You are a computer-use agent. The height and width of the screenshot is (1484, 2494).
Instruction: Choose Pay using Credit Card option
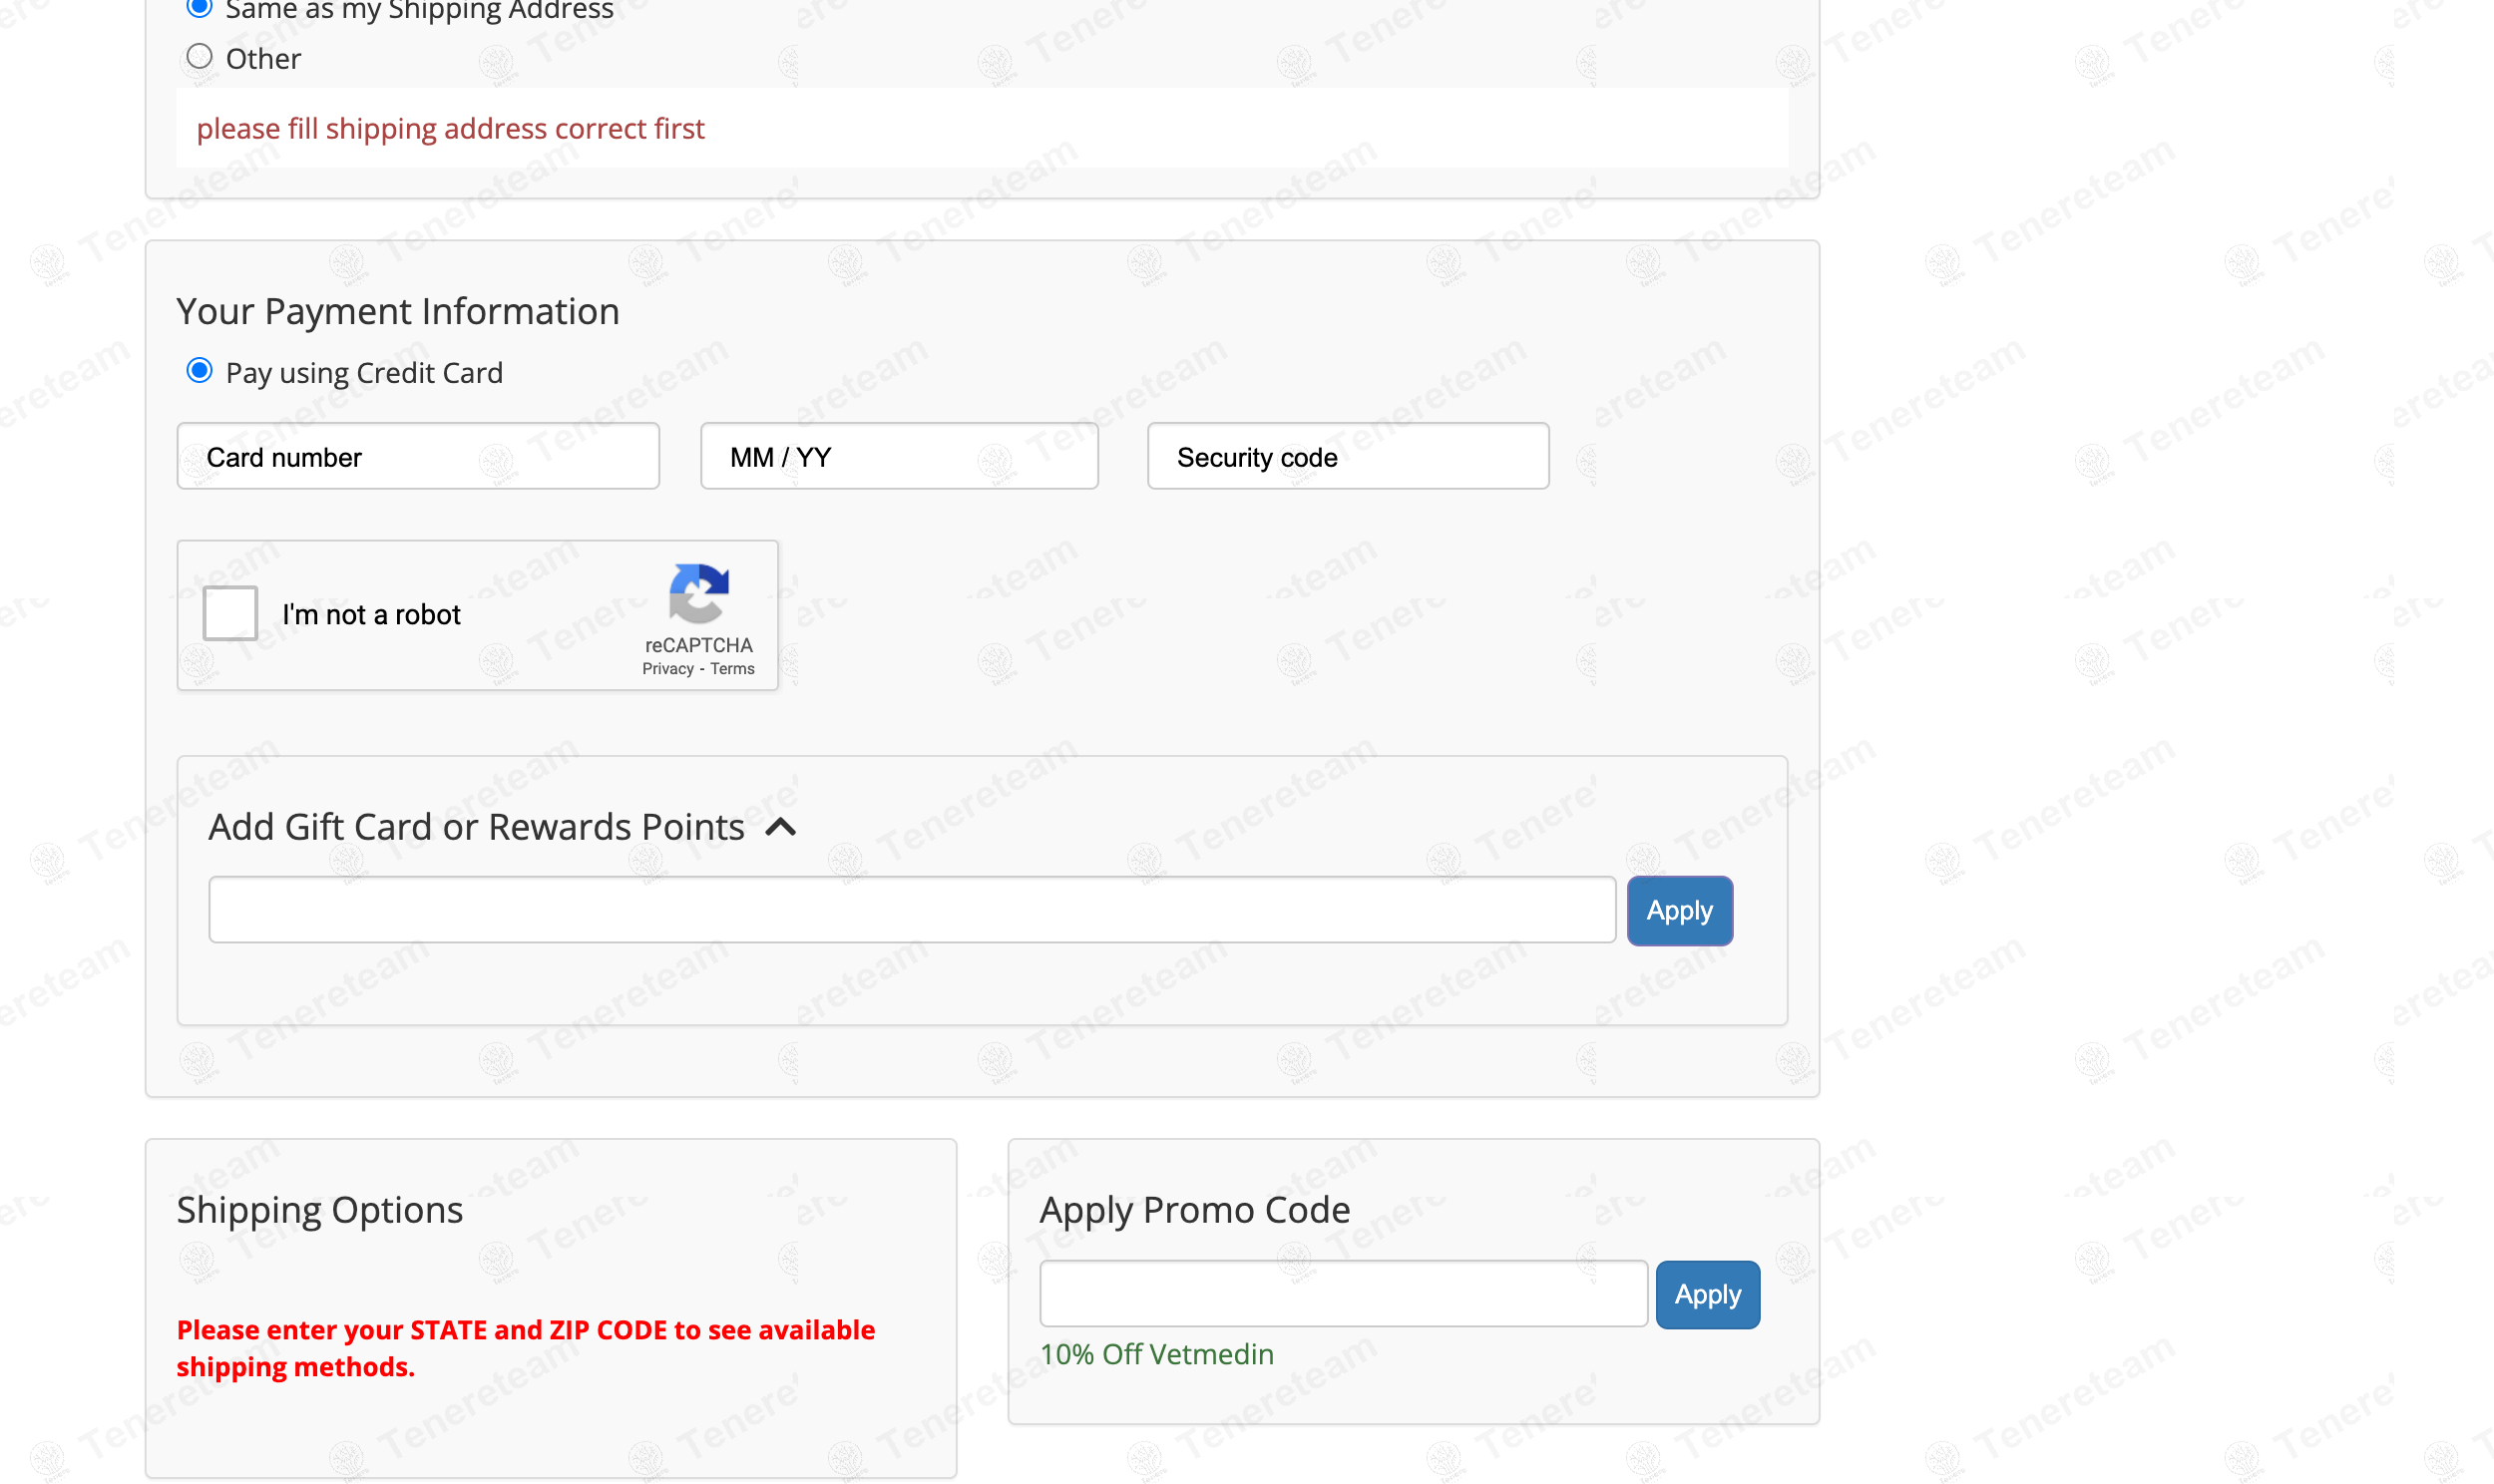(x=200, y=371)
